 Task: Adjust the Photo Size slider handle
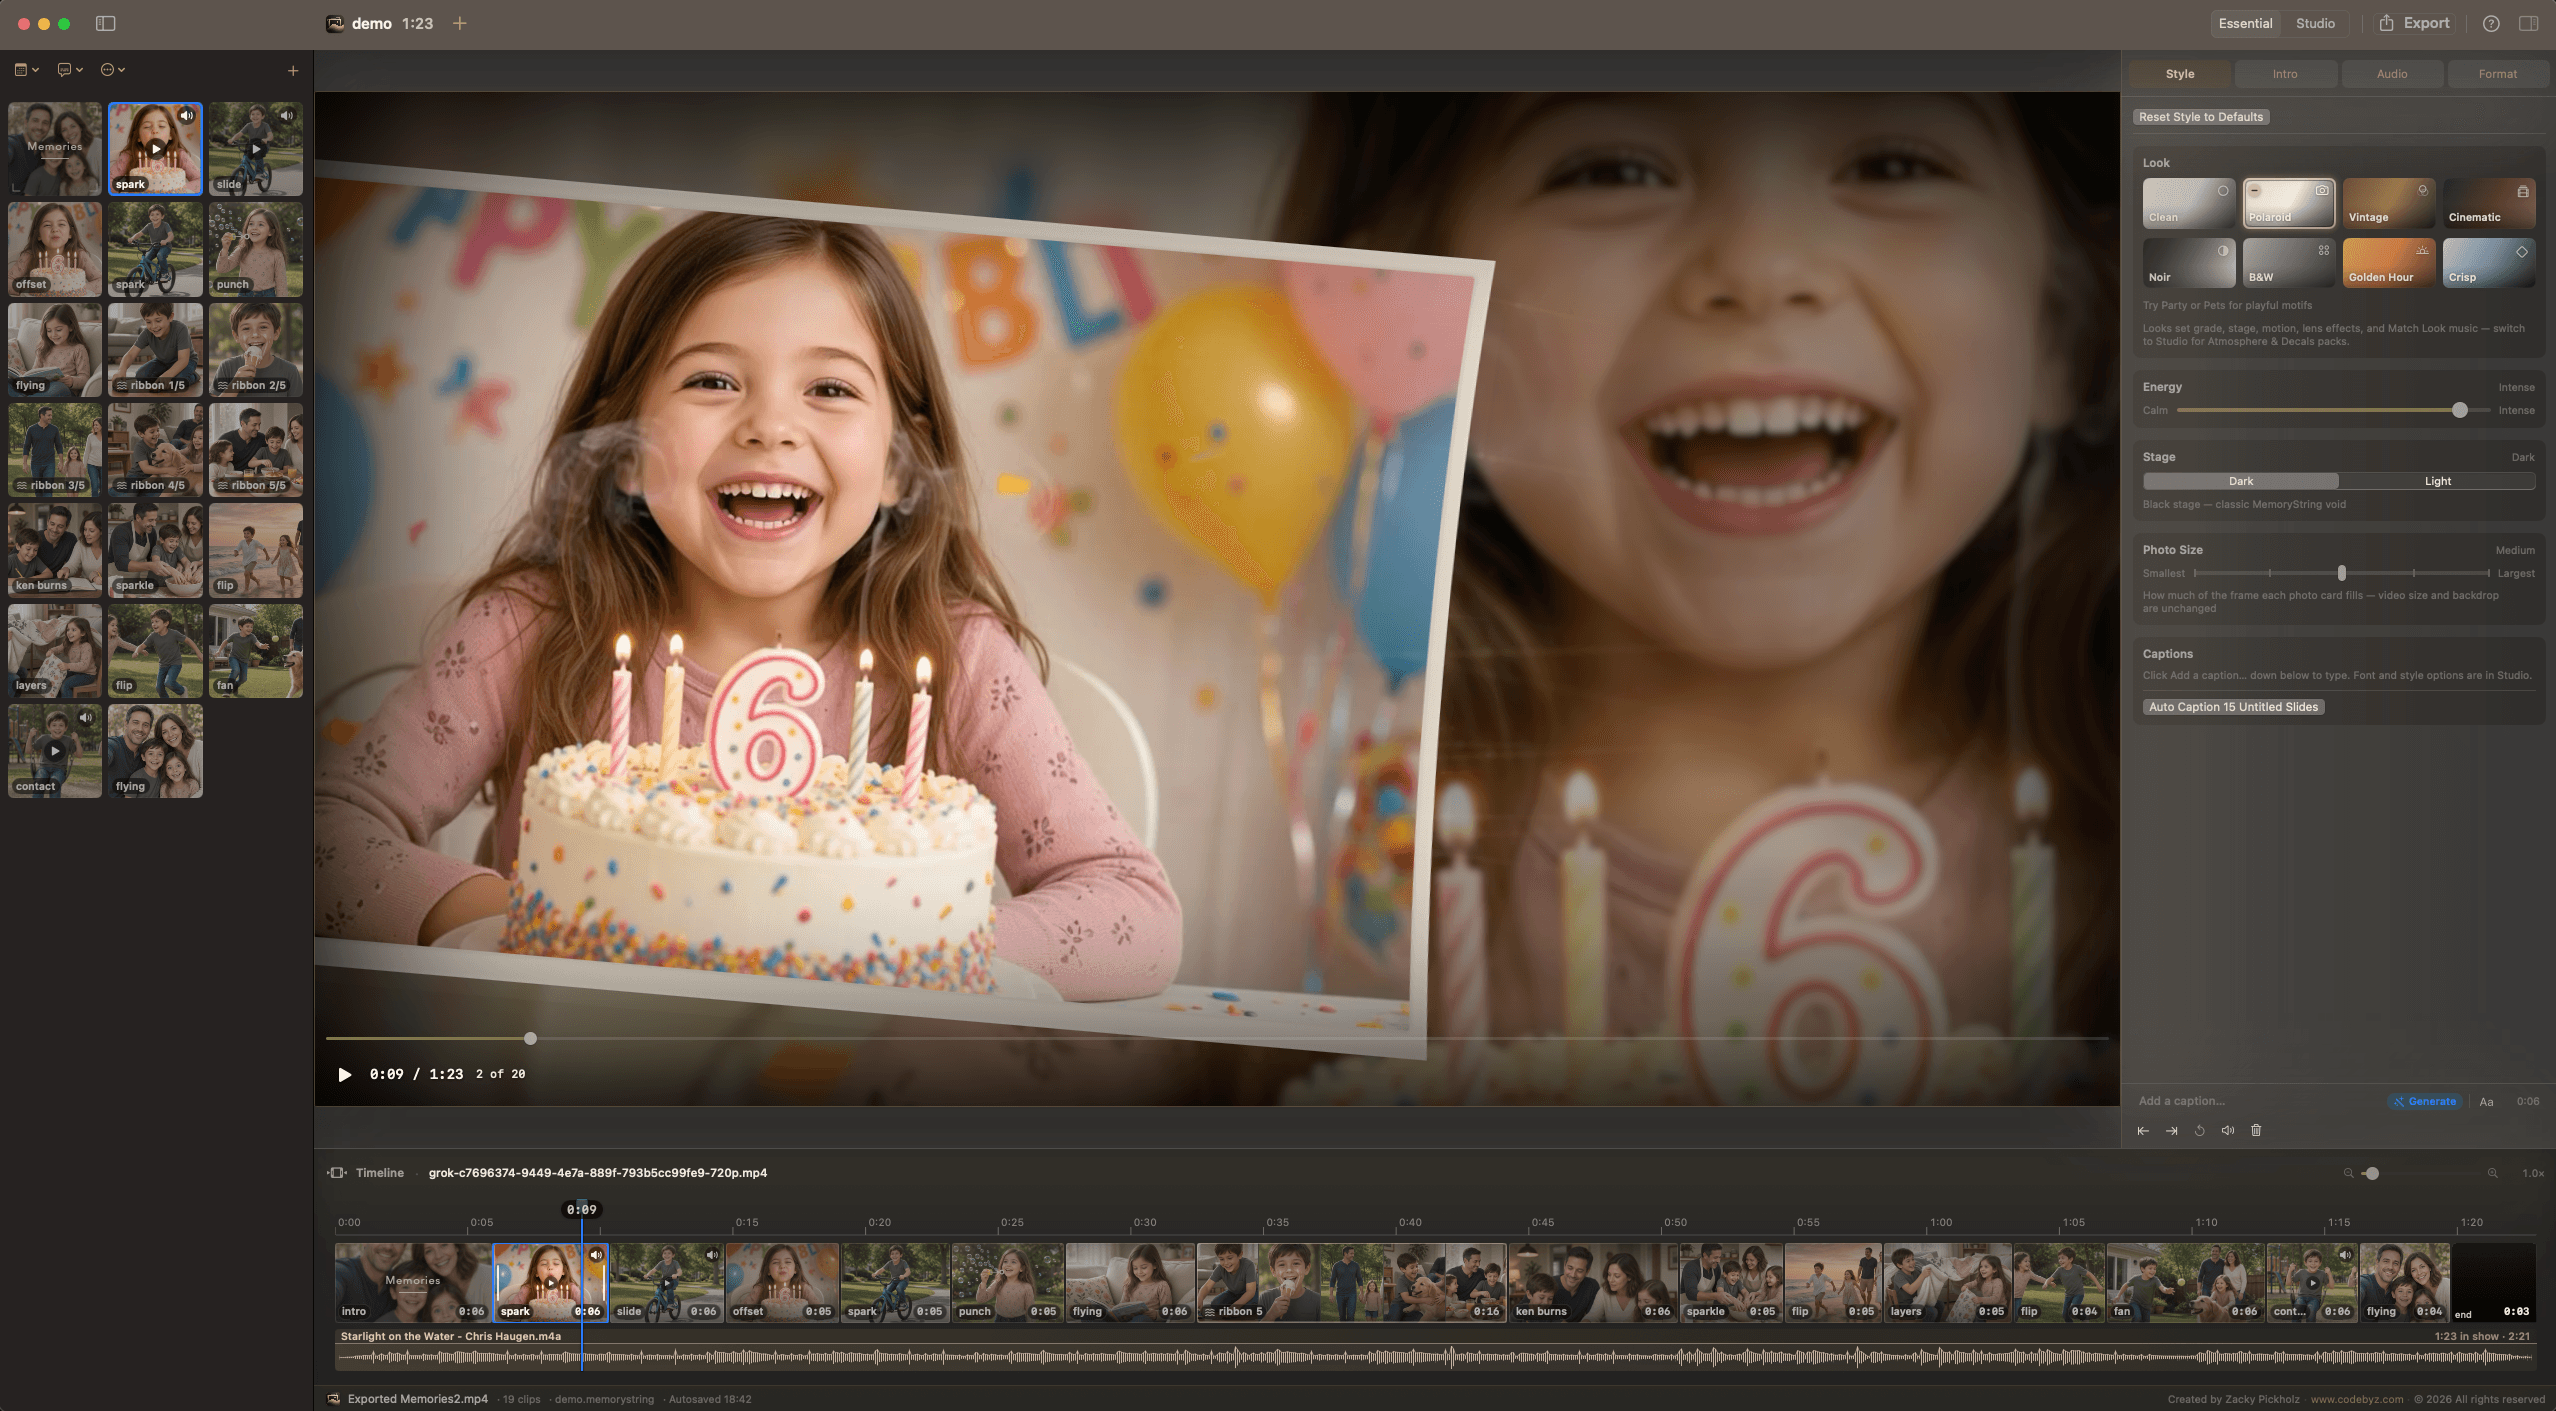[x=2341, y=574]
